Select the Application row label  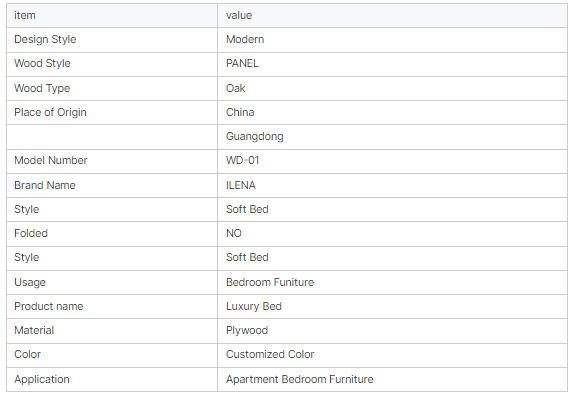[112, 379]
